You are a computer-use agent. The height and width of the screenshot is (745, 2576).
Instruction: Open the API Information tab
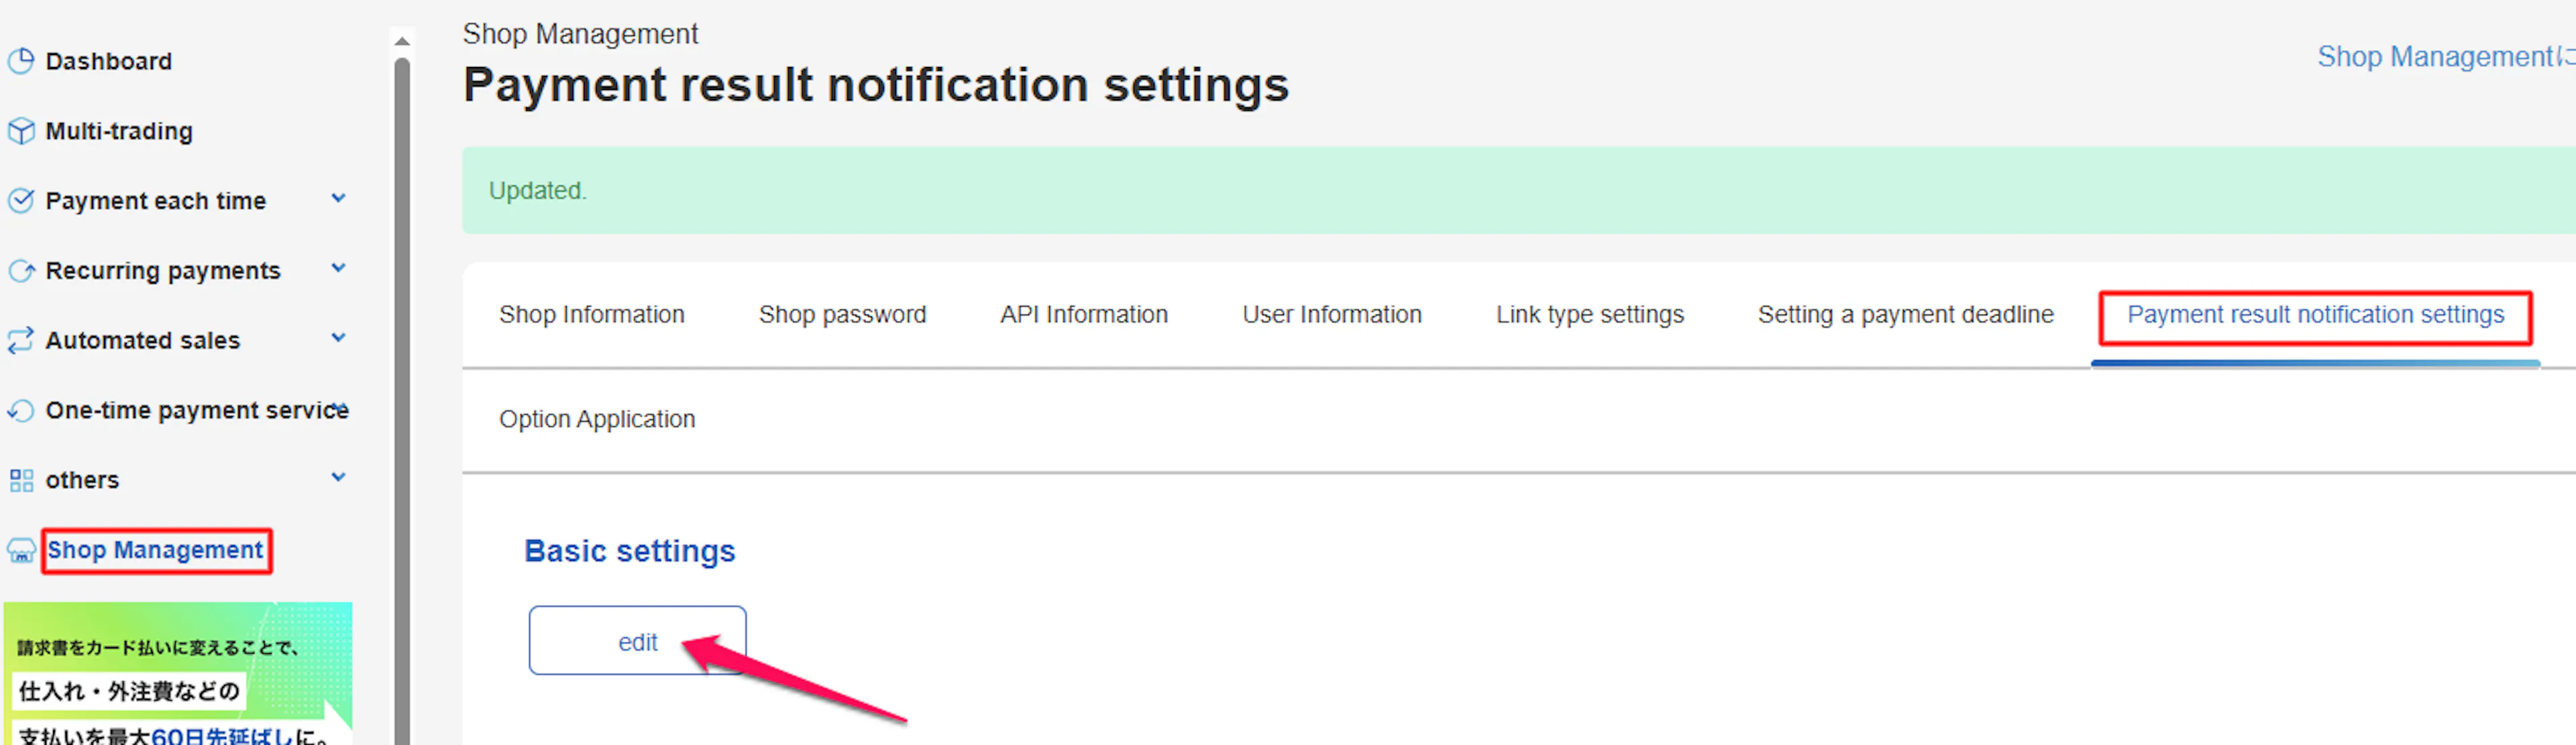[x=1084, y=315]
